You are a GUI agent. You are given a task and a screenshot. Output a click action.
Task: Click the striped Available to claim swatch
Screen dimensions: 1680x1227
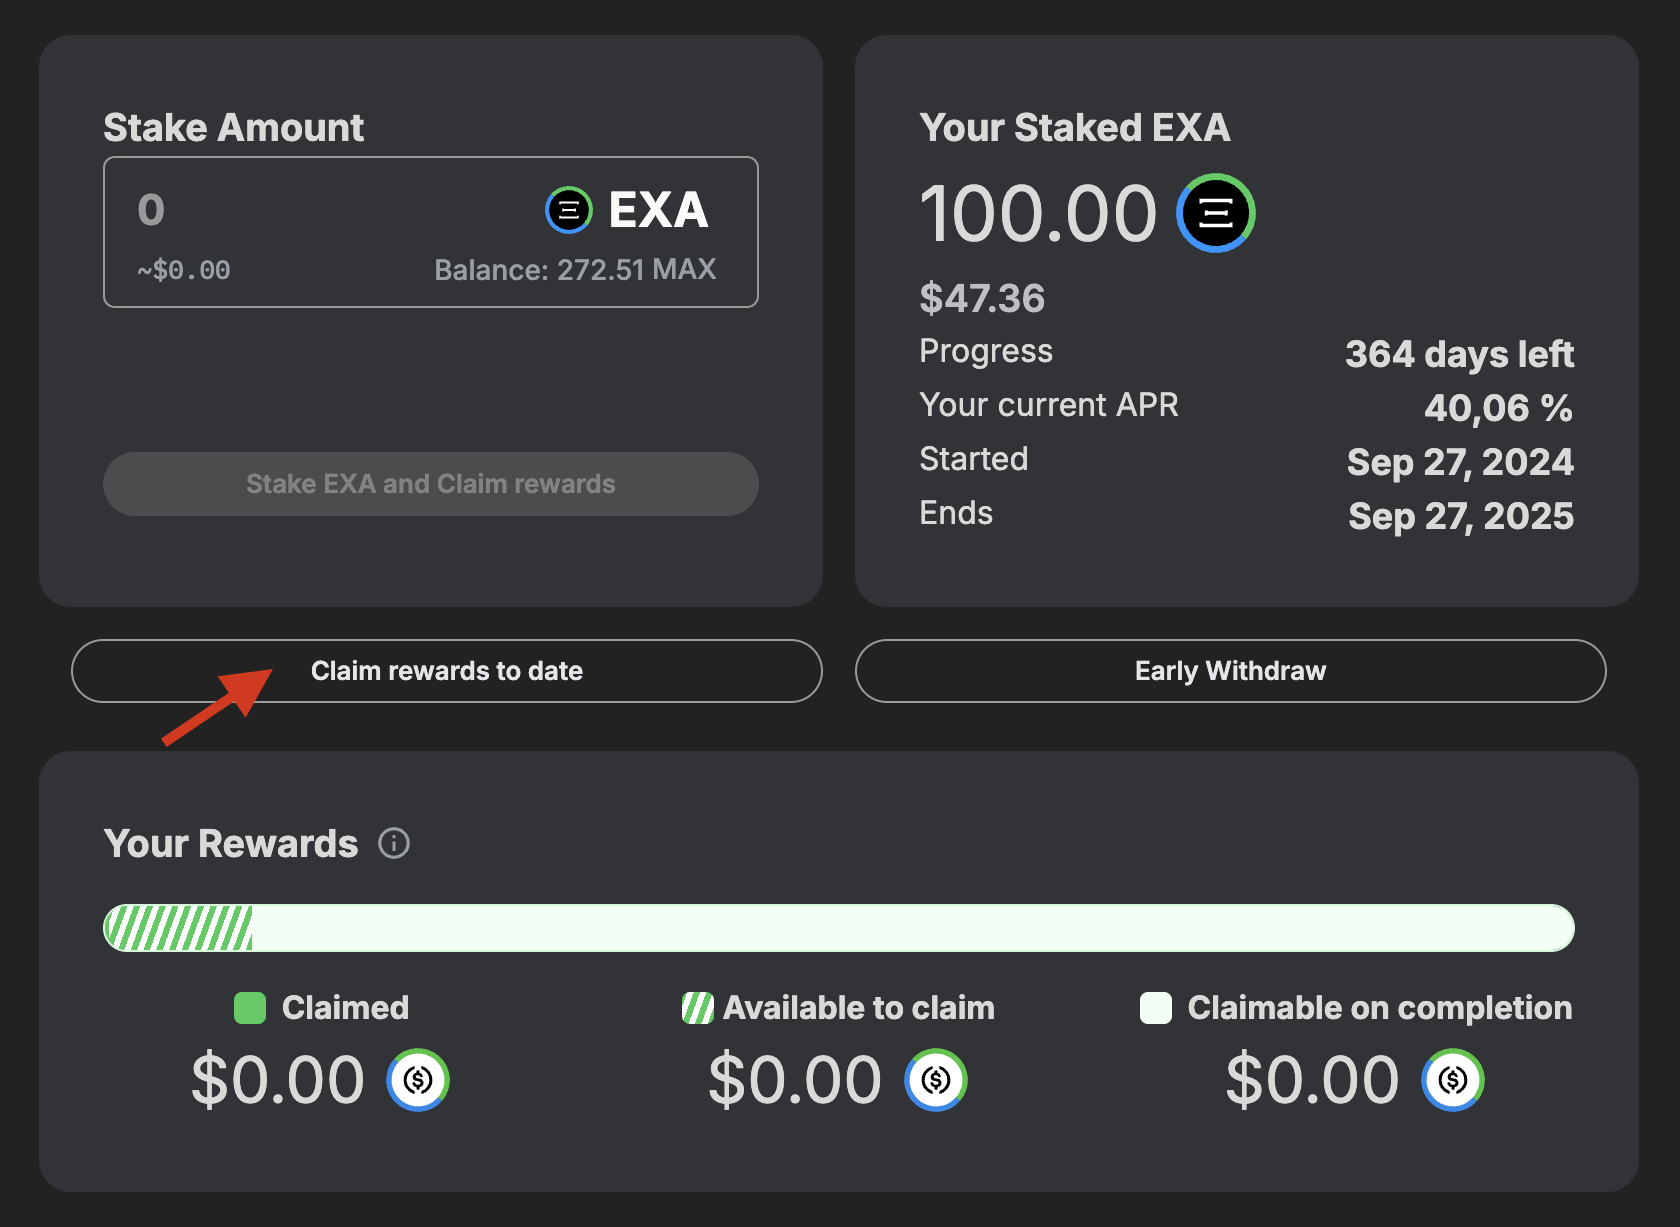click(697, 1008)
